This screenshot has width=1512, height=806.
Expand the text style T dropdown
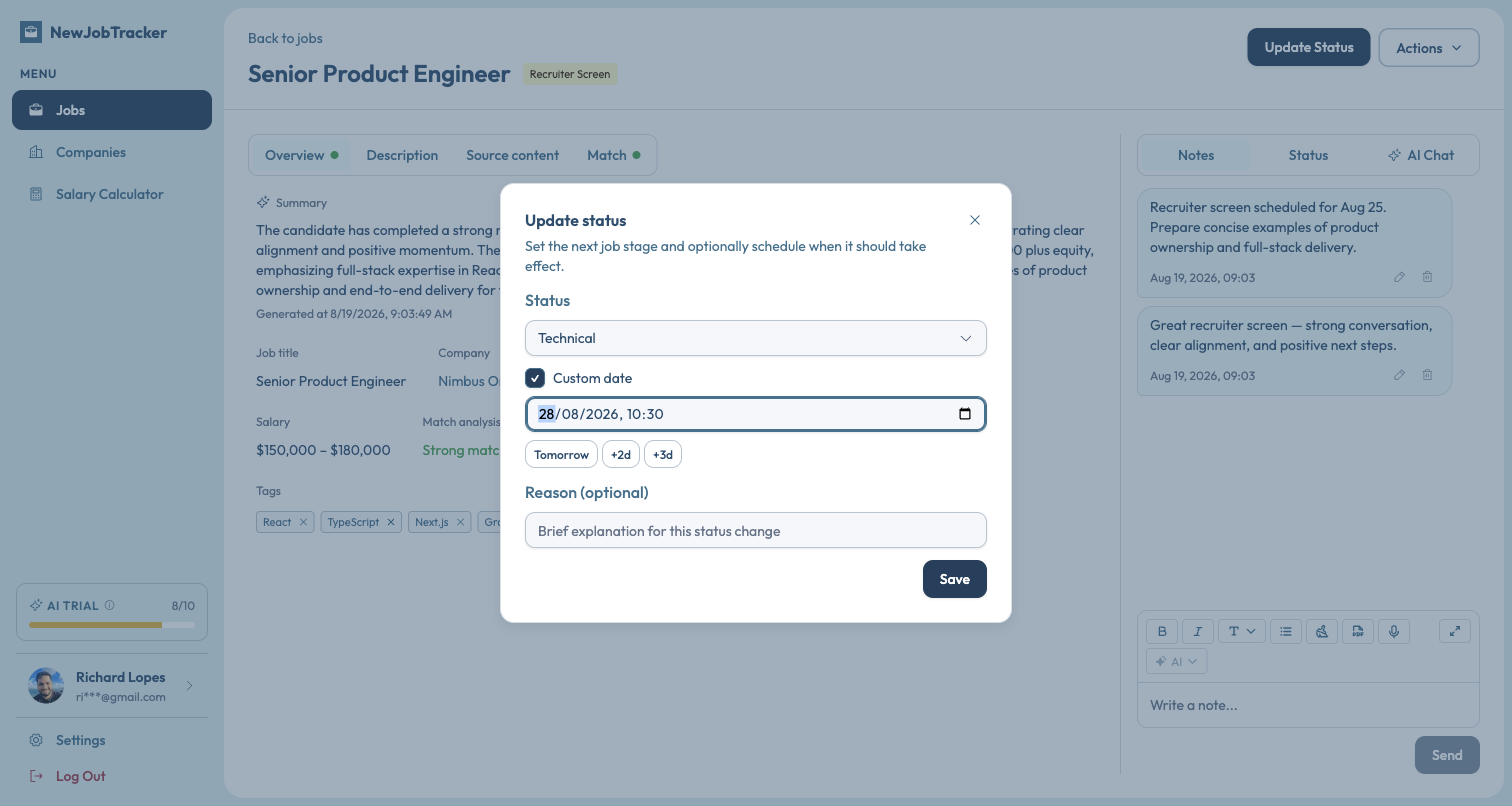click(1242, 631)
